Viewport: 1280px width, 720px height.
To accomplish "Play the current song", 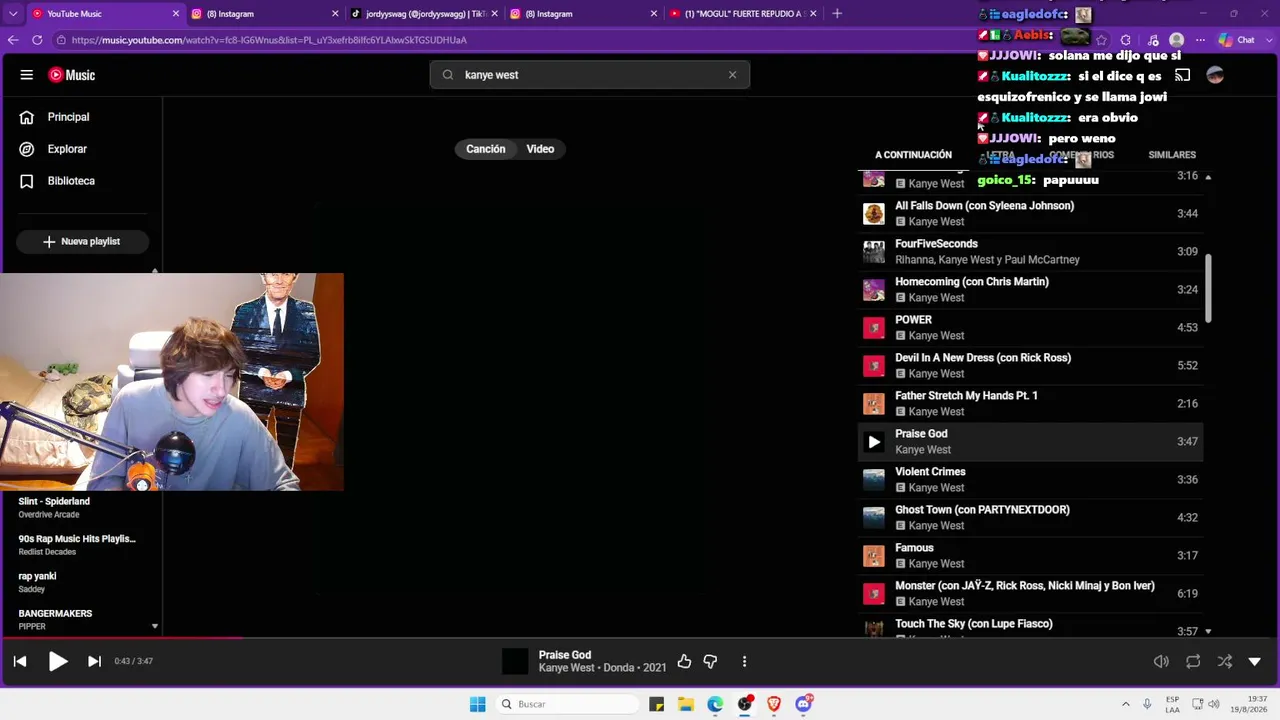I will [58, 661].
